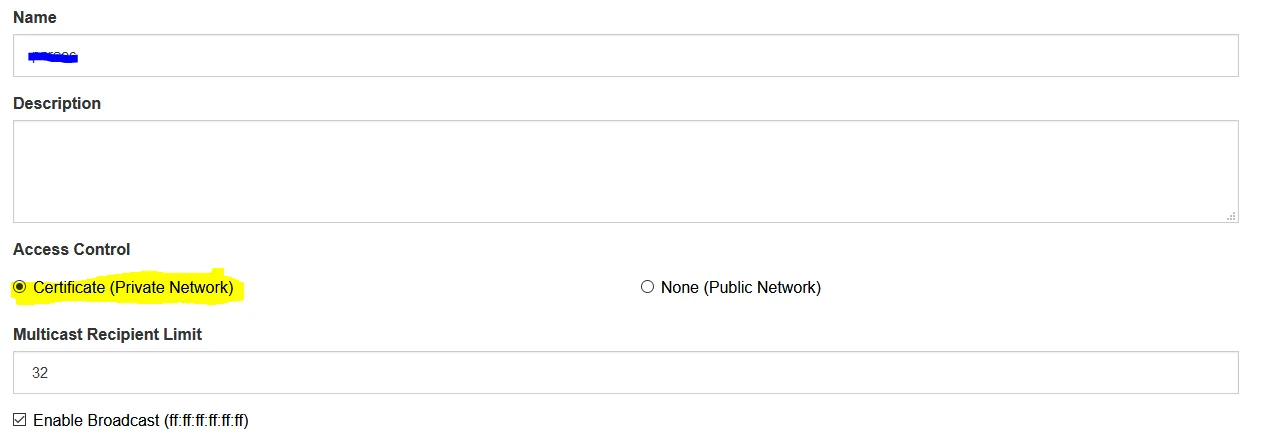Grab the Description box resize handle

[x=1231, y=215]
